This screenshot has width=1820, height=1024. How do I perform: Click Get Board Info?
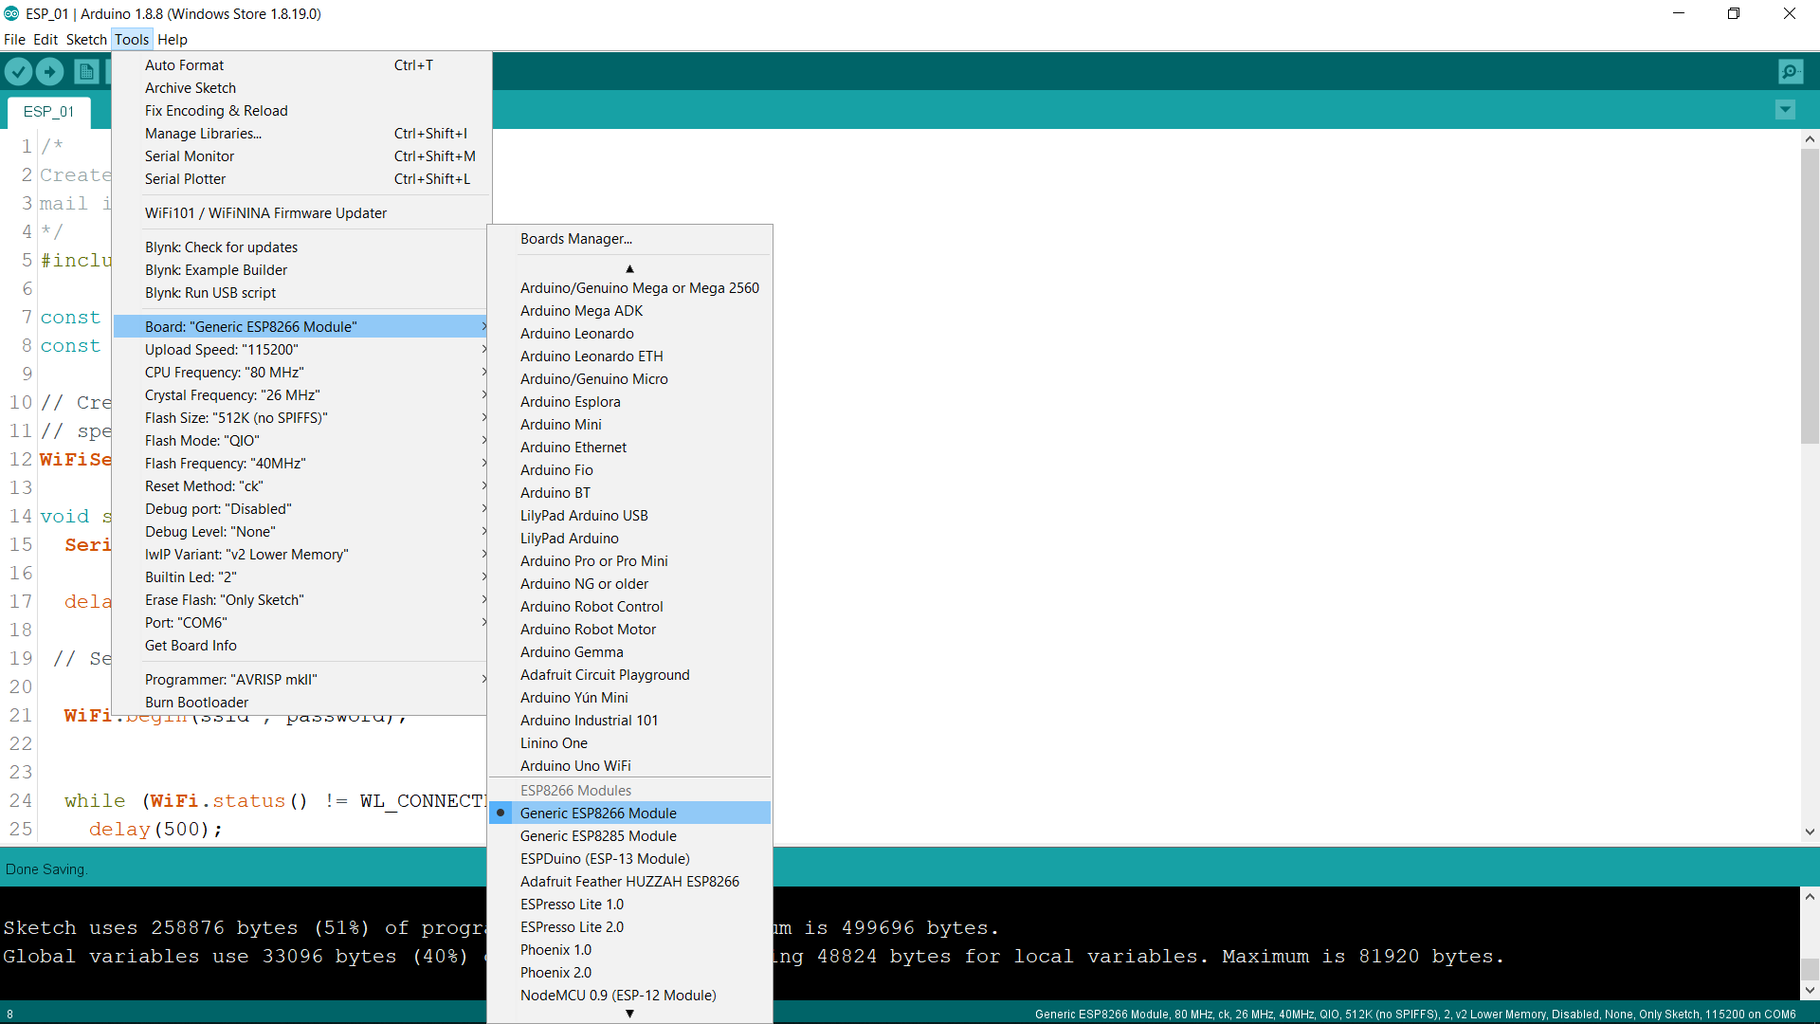point(191,645)
